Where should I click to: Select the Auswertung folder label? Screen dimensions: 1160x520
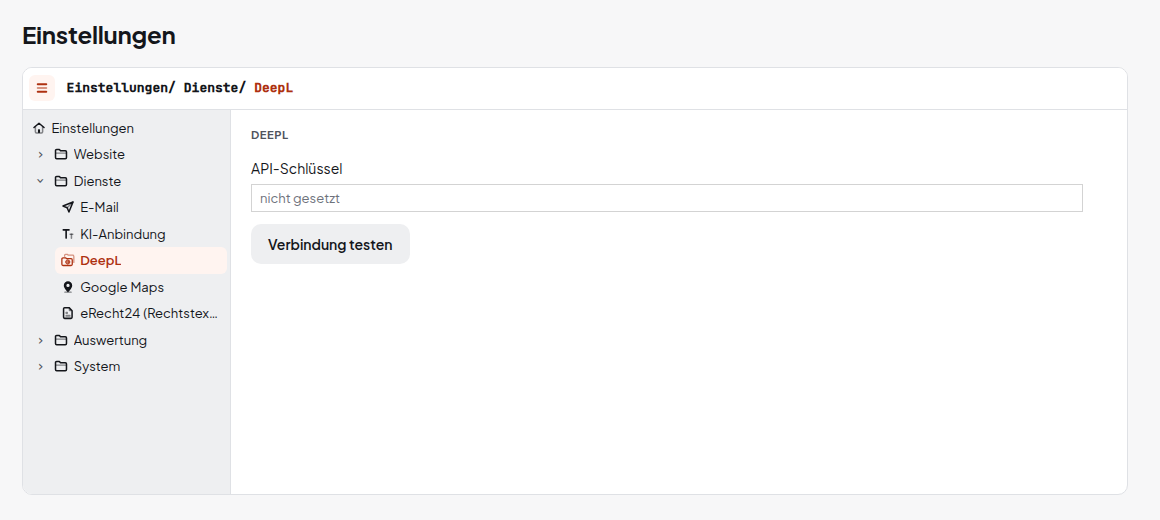[110, 340]
